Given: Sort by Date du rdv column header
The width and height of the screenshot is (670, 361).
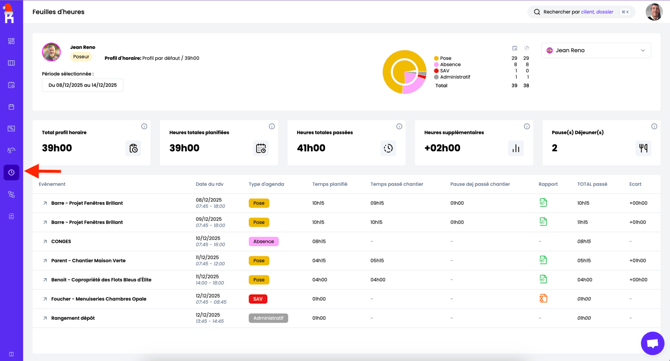Looking at the screenshot, I should 209,184.
